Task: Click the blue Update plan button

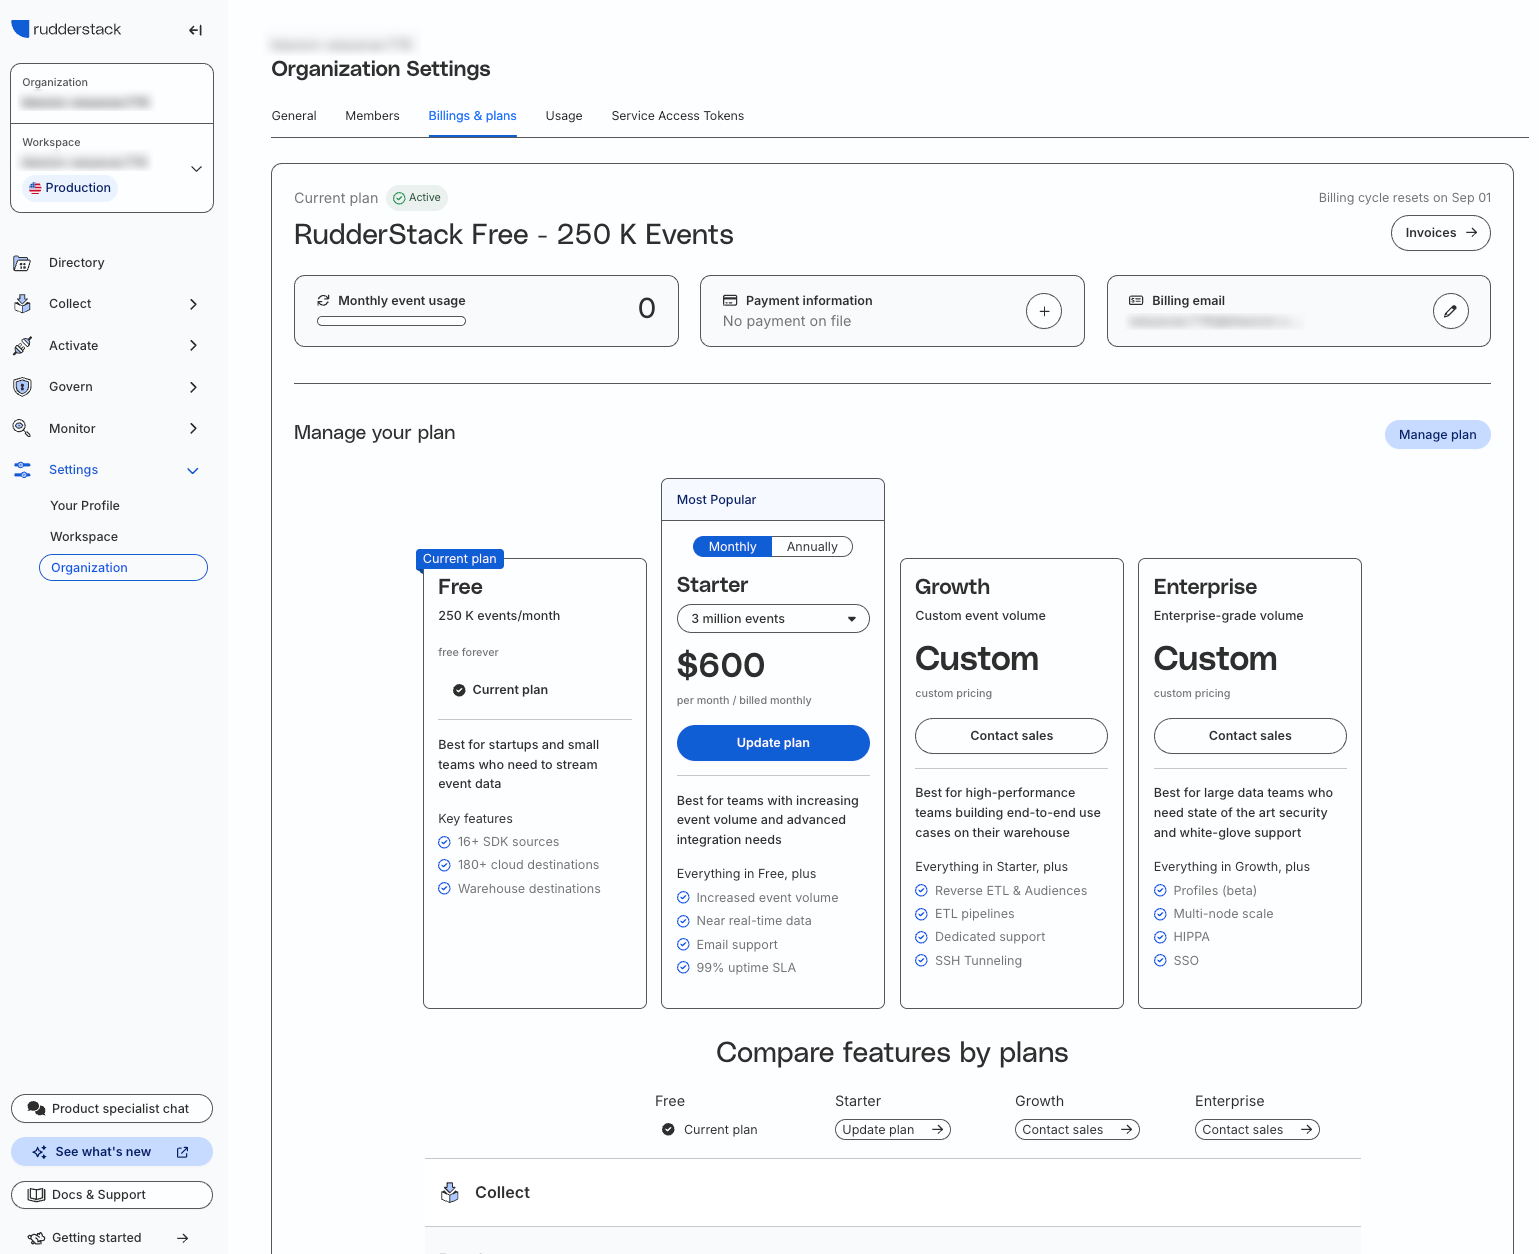Action: click(773, 743)
